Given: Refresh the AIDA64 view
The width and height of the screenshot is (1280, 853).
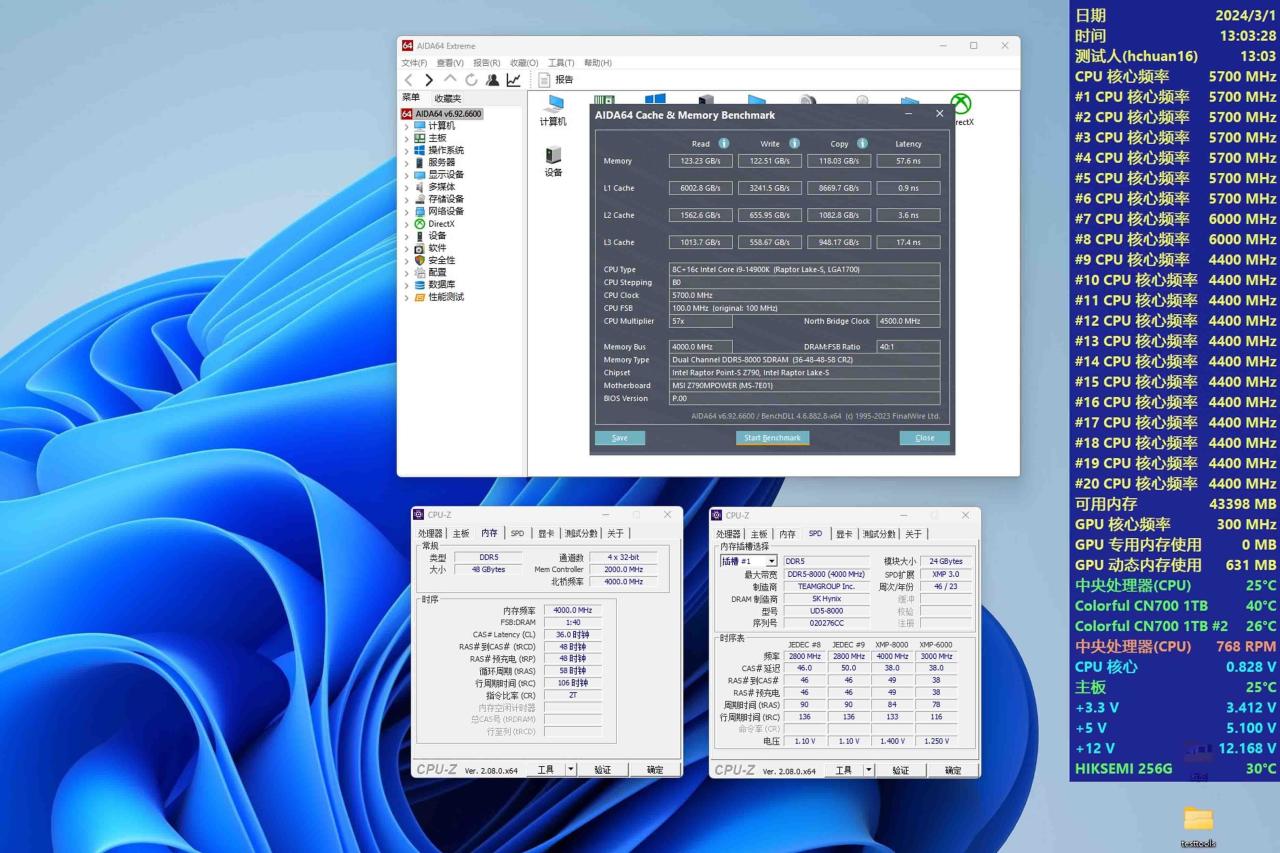Looking at the screenshot, I should [471, 80].
